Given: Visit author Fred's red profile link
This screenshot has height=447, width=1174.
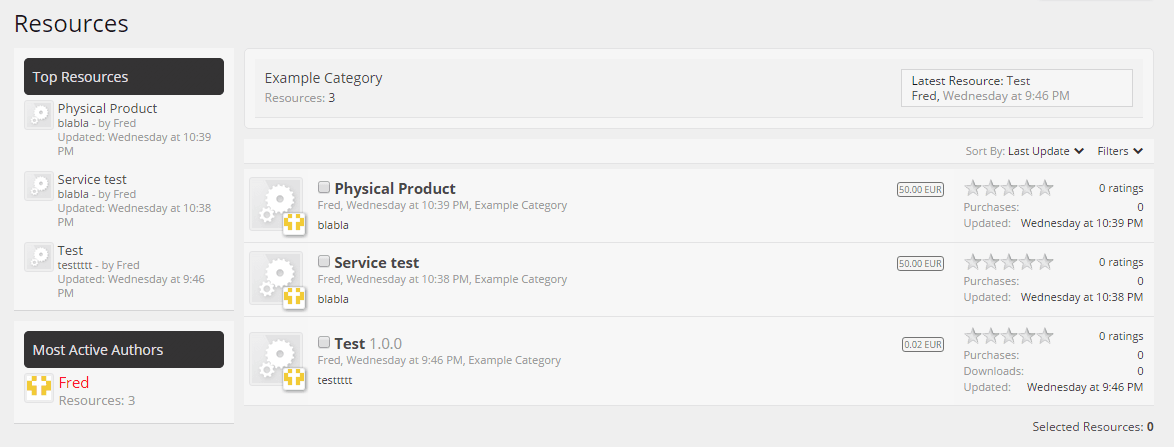Looking at the screenshot, I should pyautogui.click(x=74, y=383).
